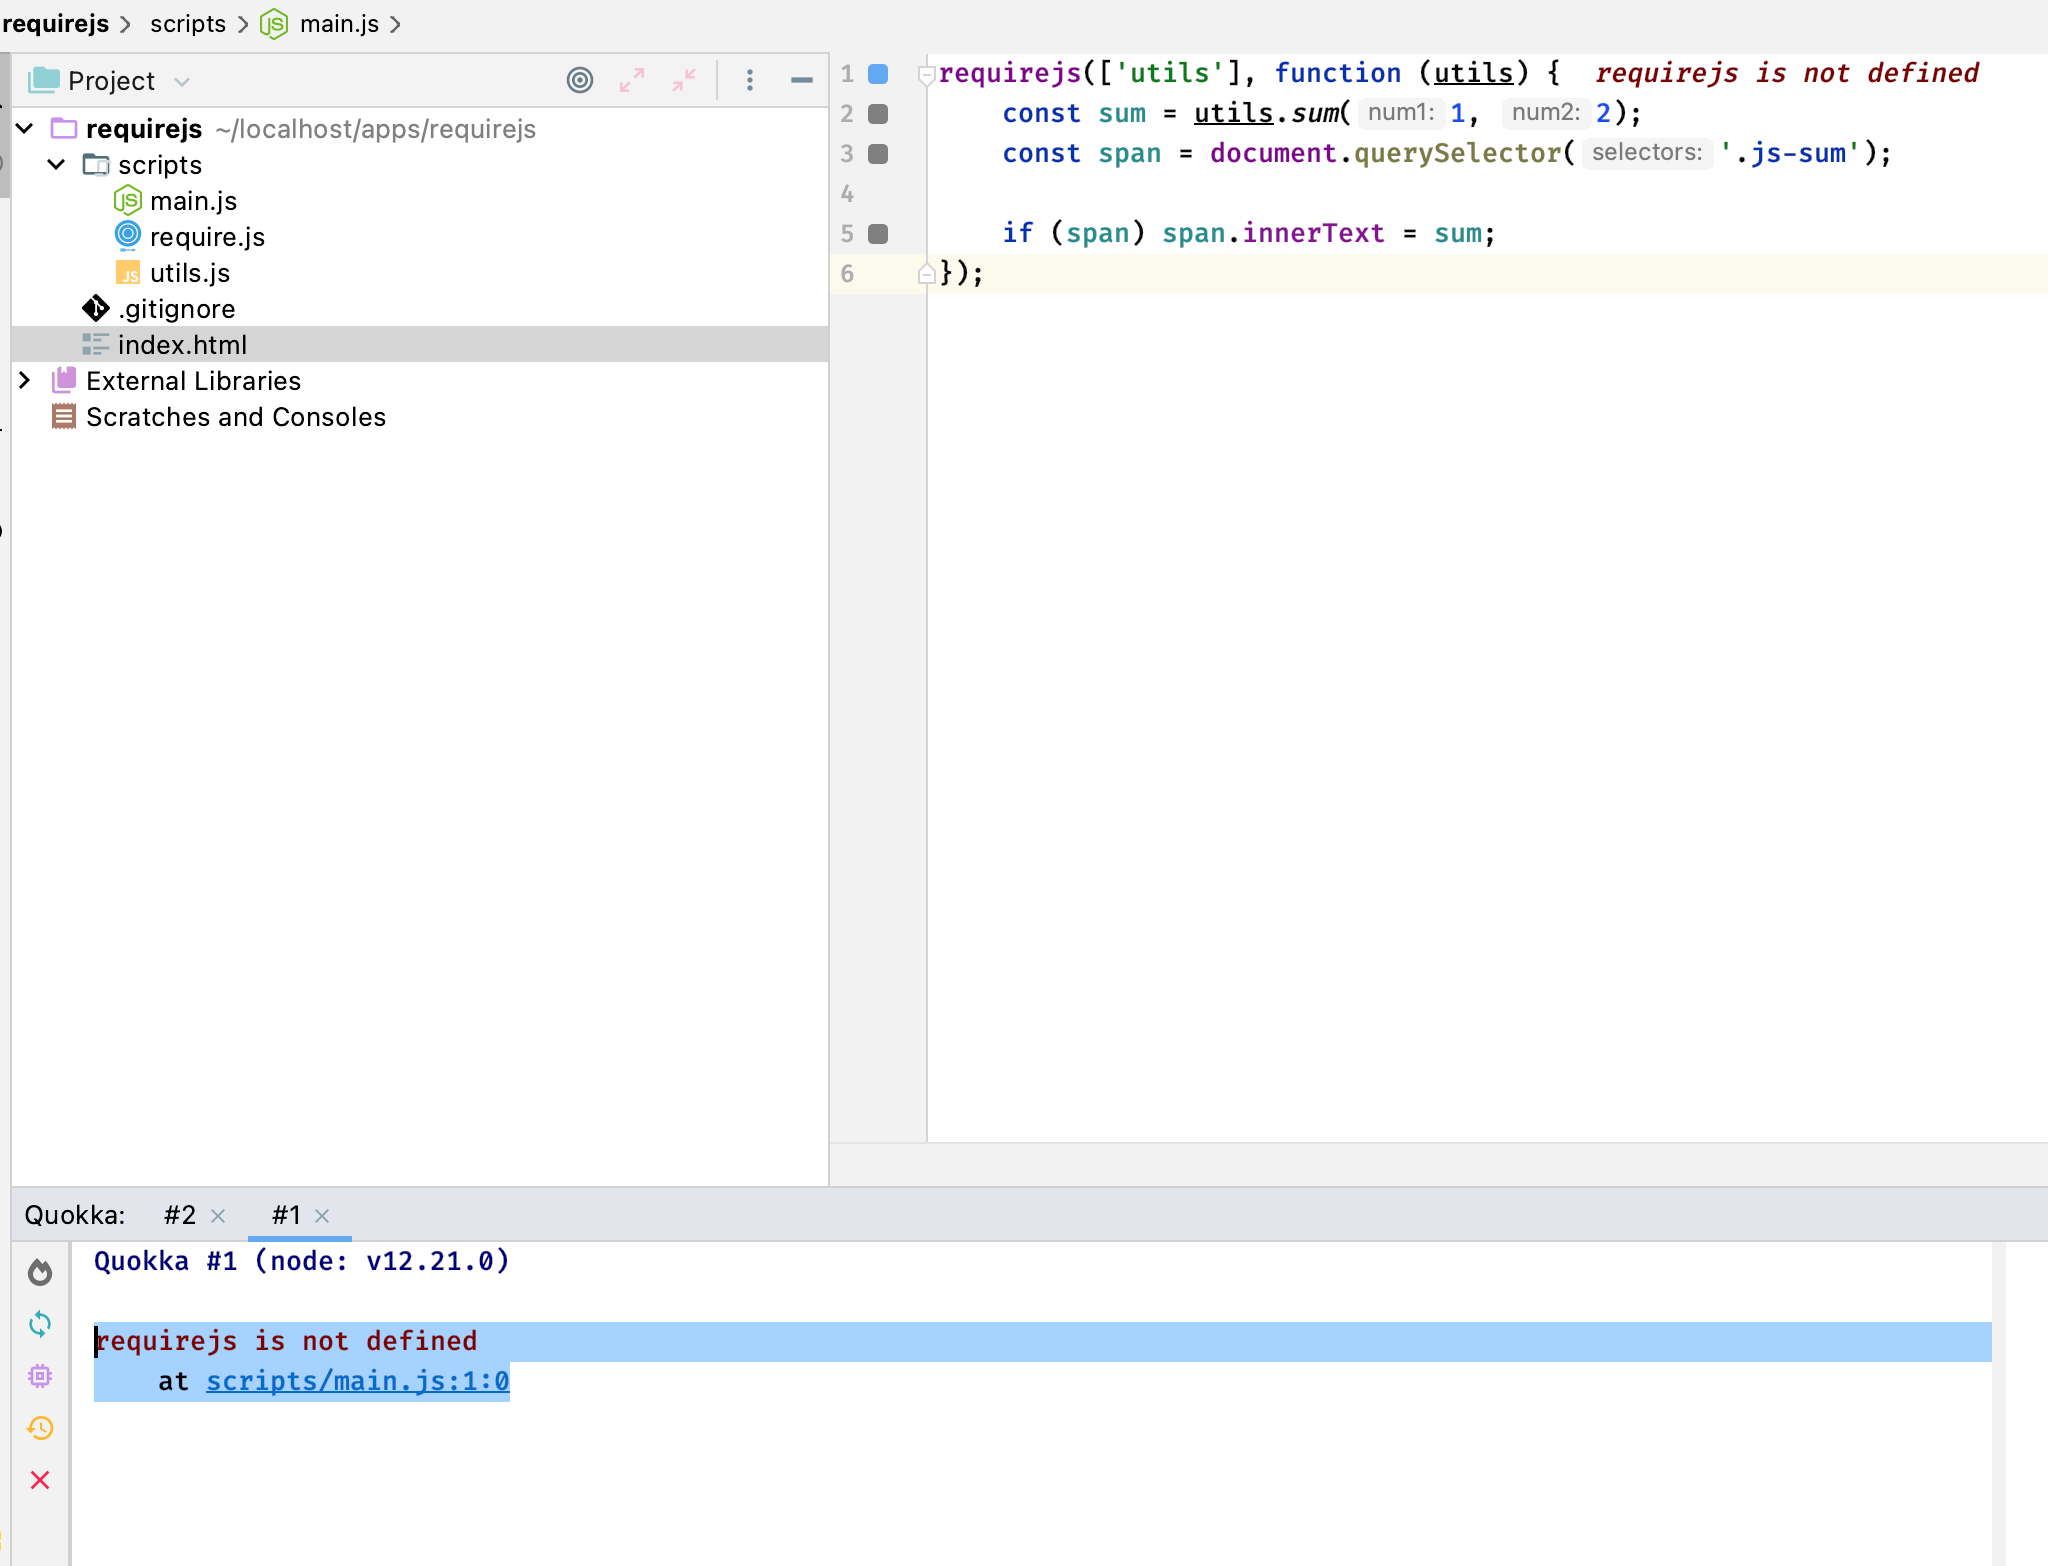Restart the Quokka session
Screen dimensions: 2048x1566
tap(40, 1323)
